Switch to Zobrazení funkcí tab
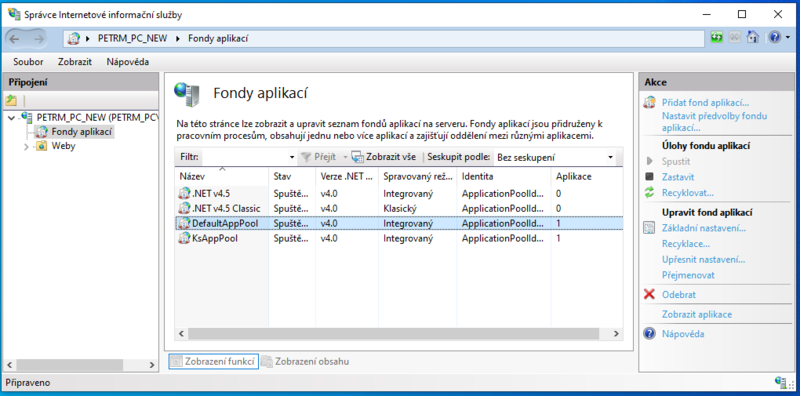 tap(213, 361)
